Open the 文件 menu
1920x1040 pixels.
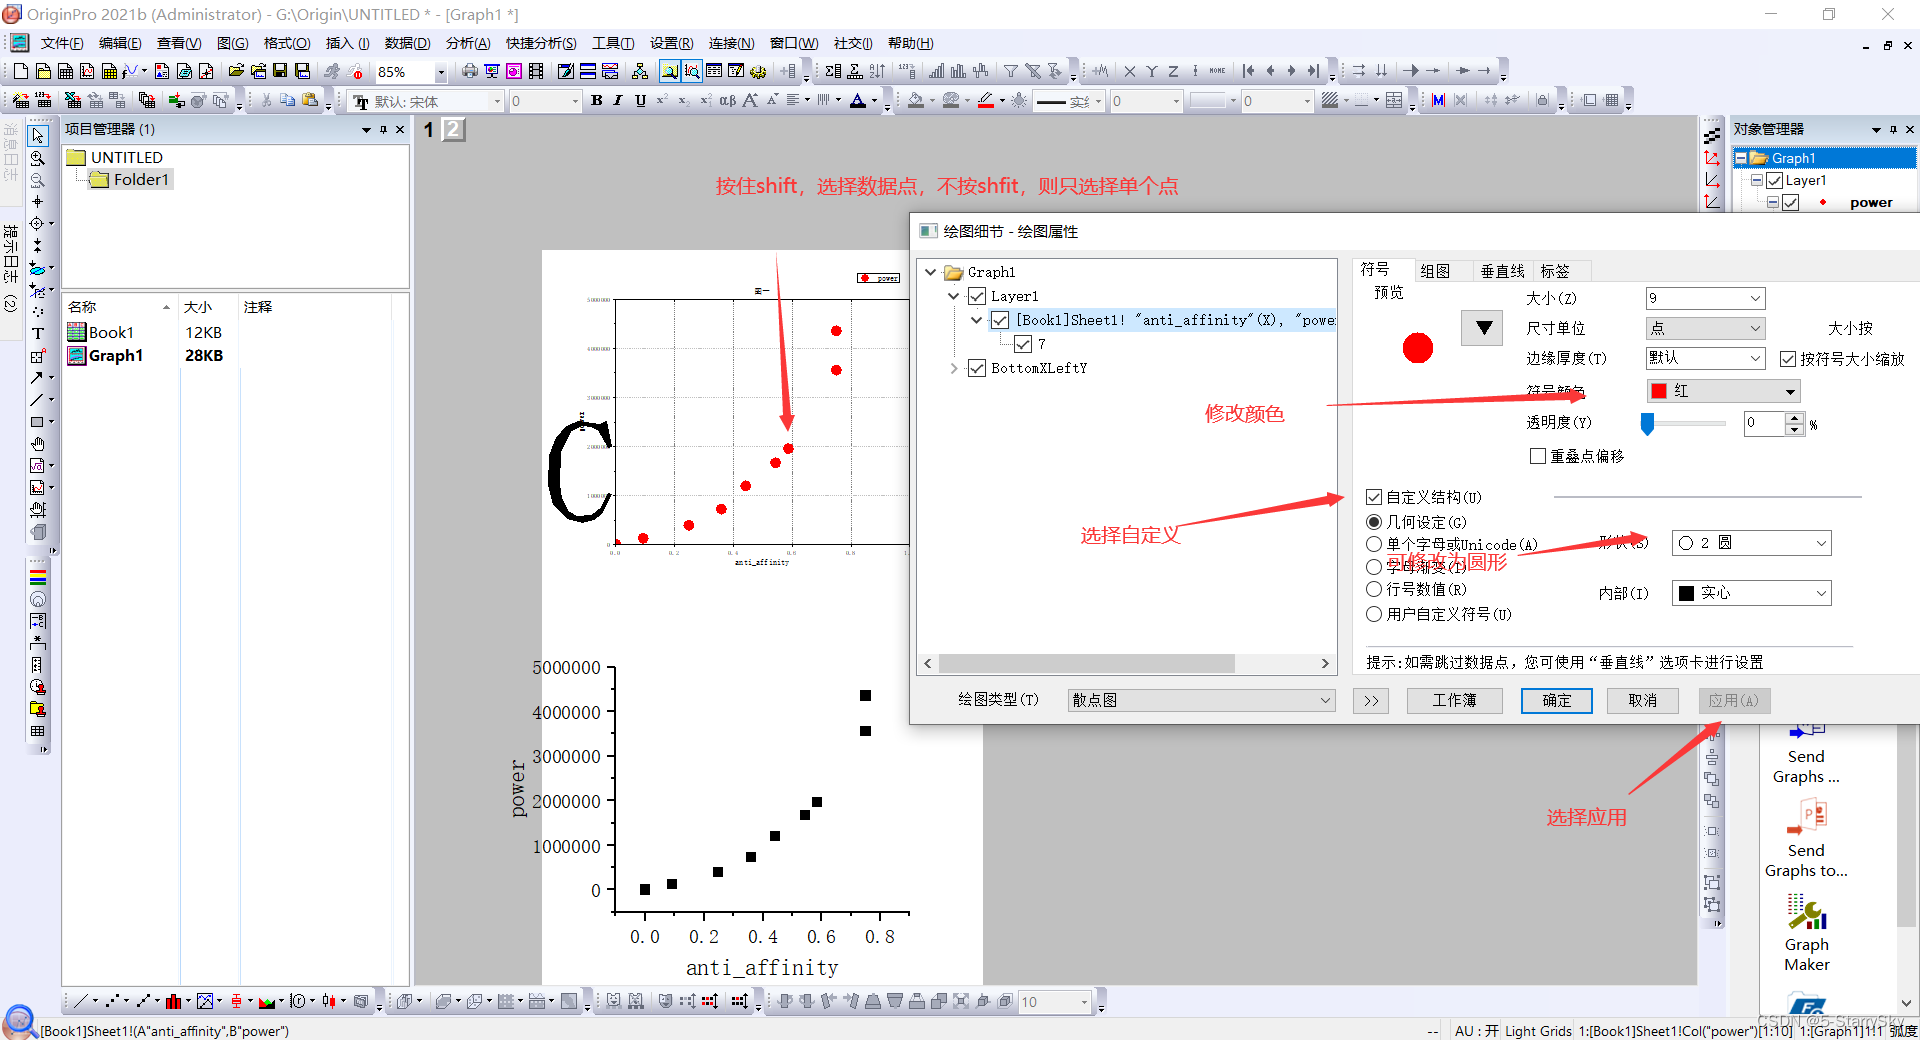[x=61, y=43]
